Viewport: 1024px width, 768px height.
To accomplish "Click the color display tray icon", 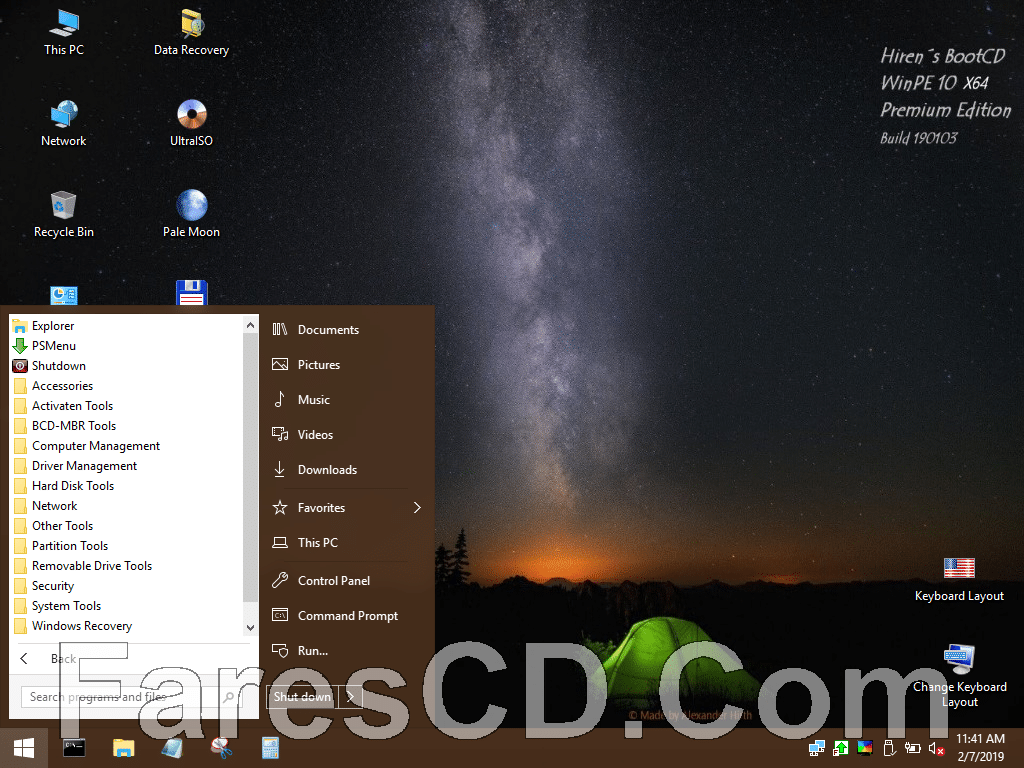I will point(865,748).
